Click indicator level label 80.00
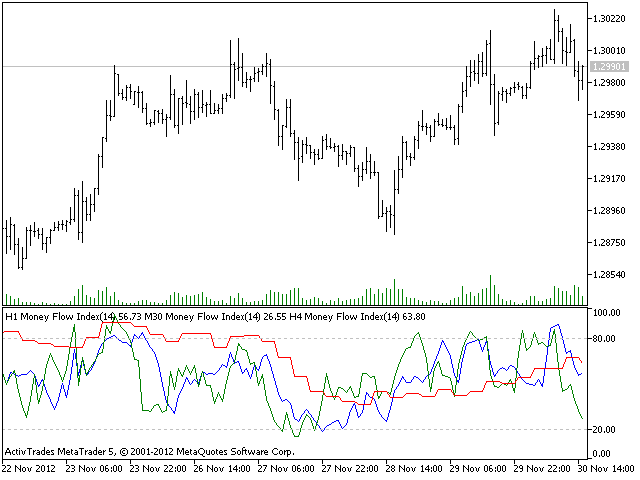The width and height of the screenshot is (640, 480). pos(604,339)
